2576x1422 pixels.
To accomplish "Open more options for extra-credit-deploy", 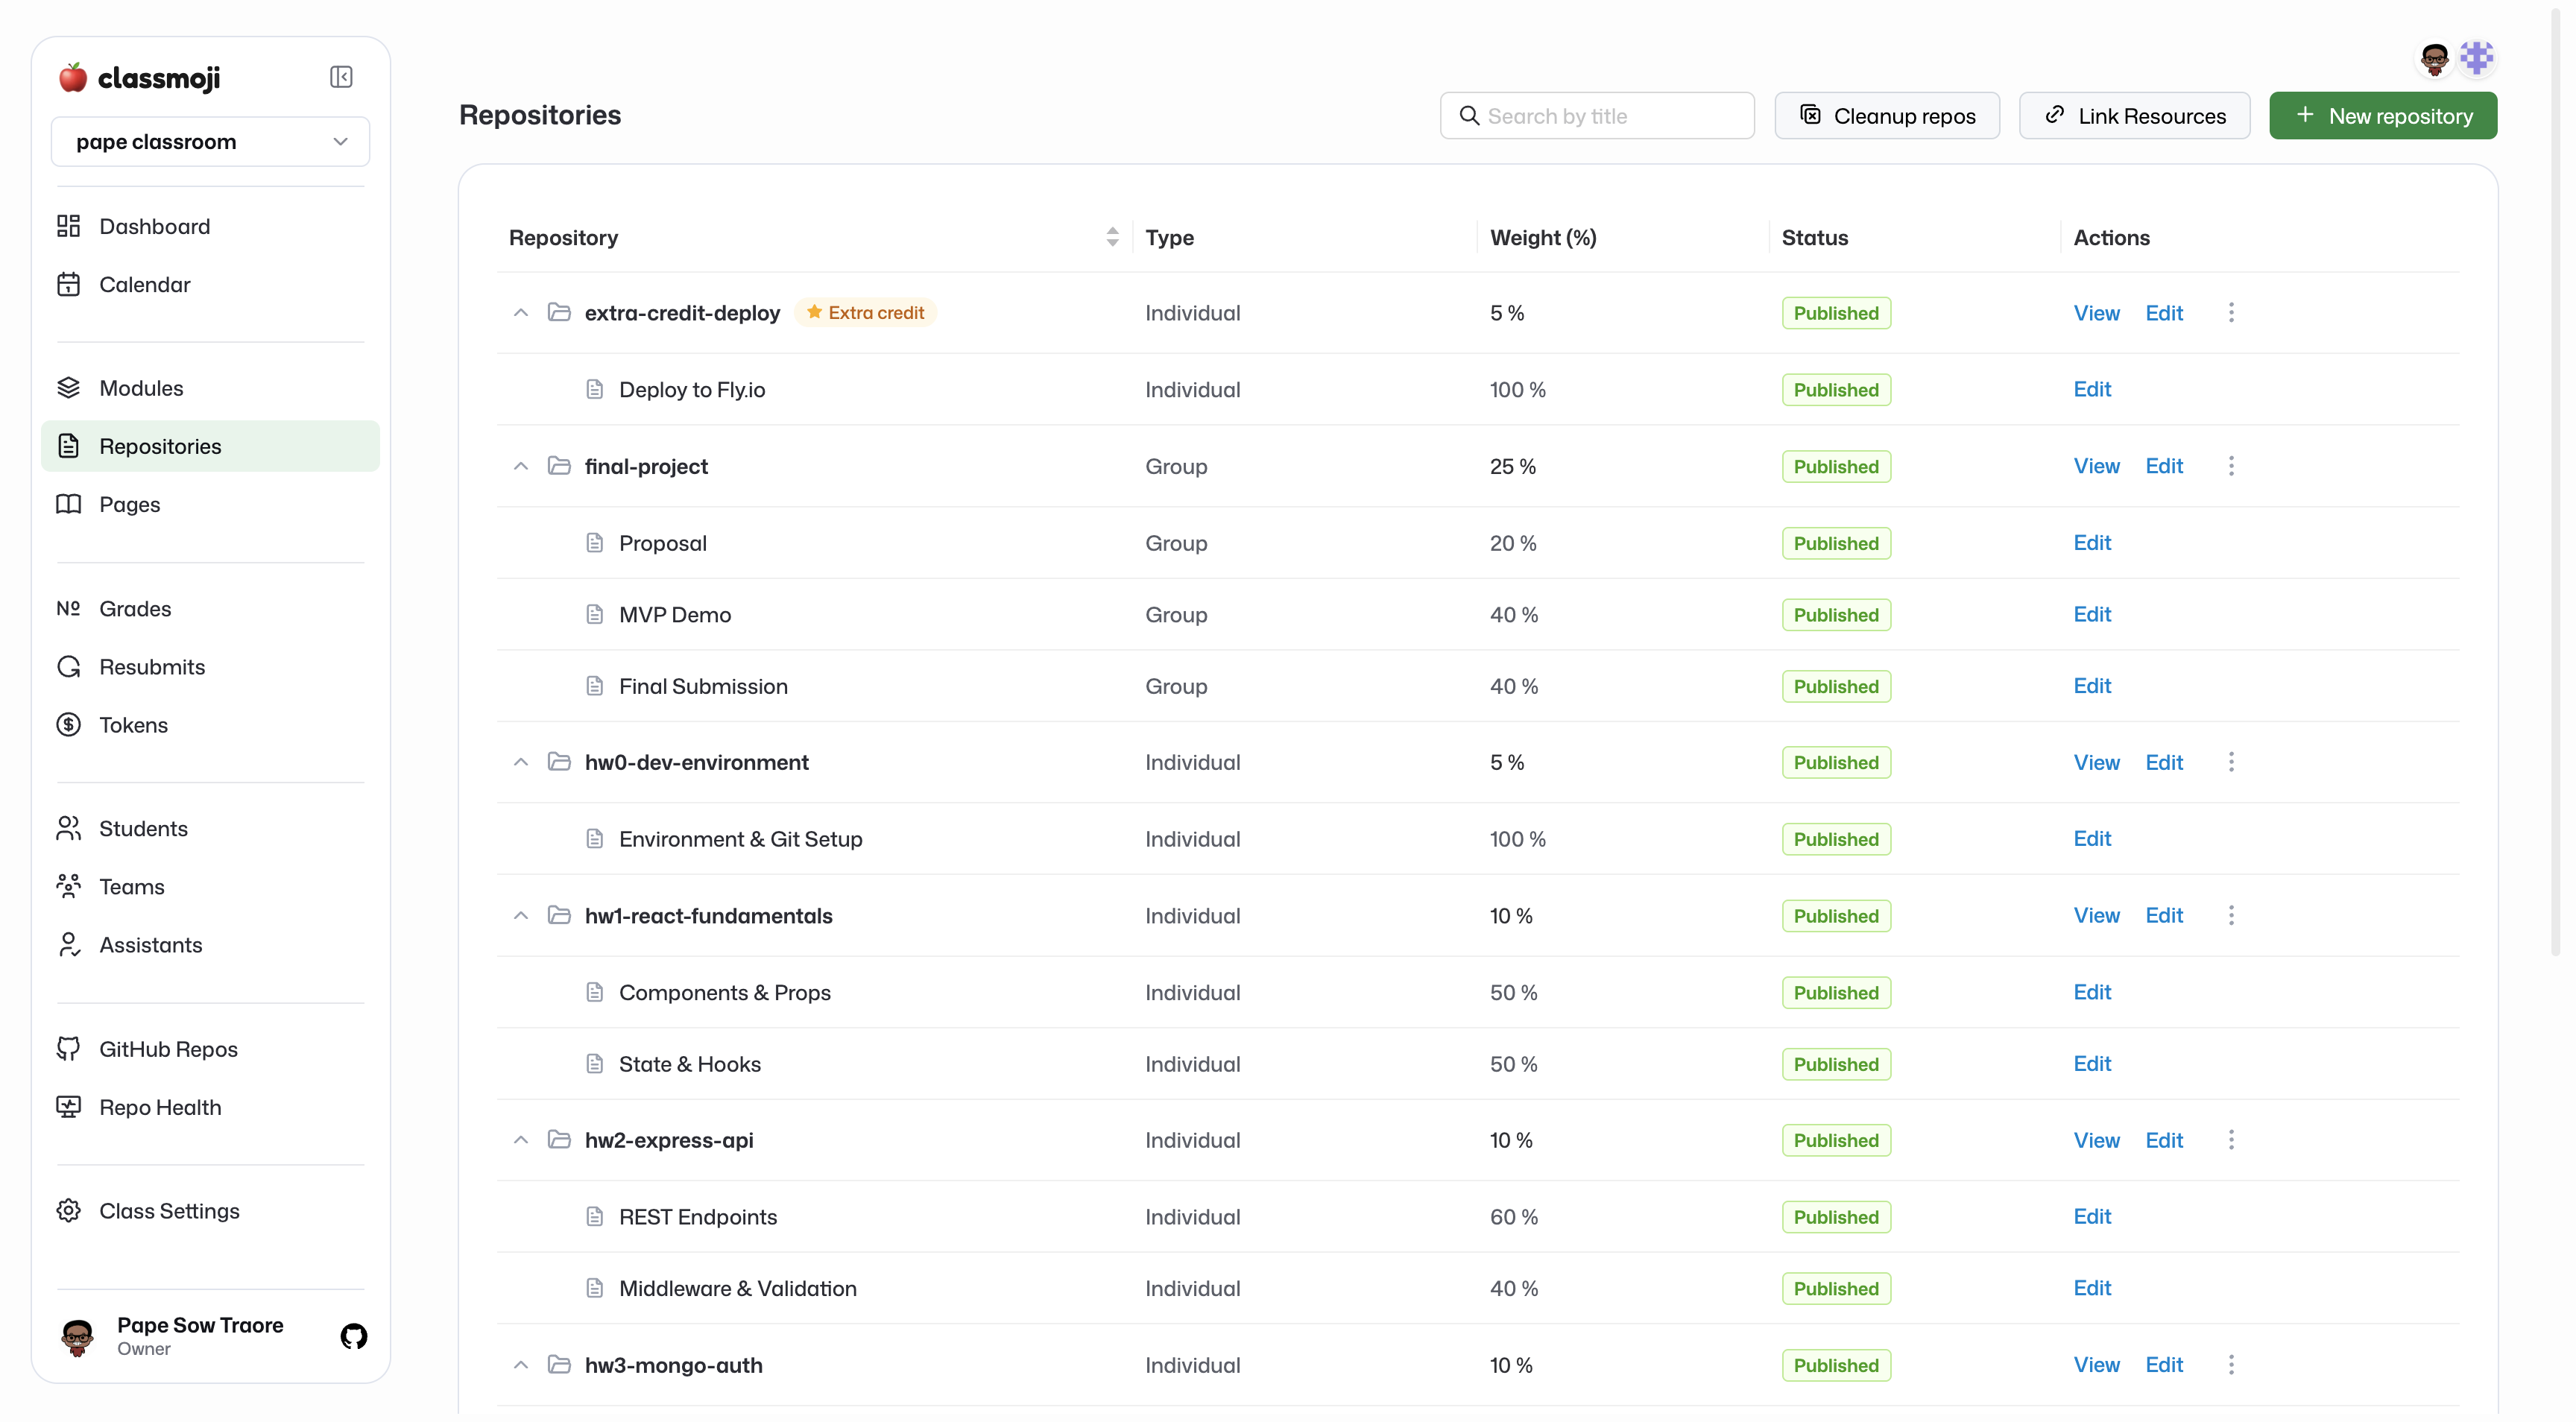I will tap(2231, 313).
